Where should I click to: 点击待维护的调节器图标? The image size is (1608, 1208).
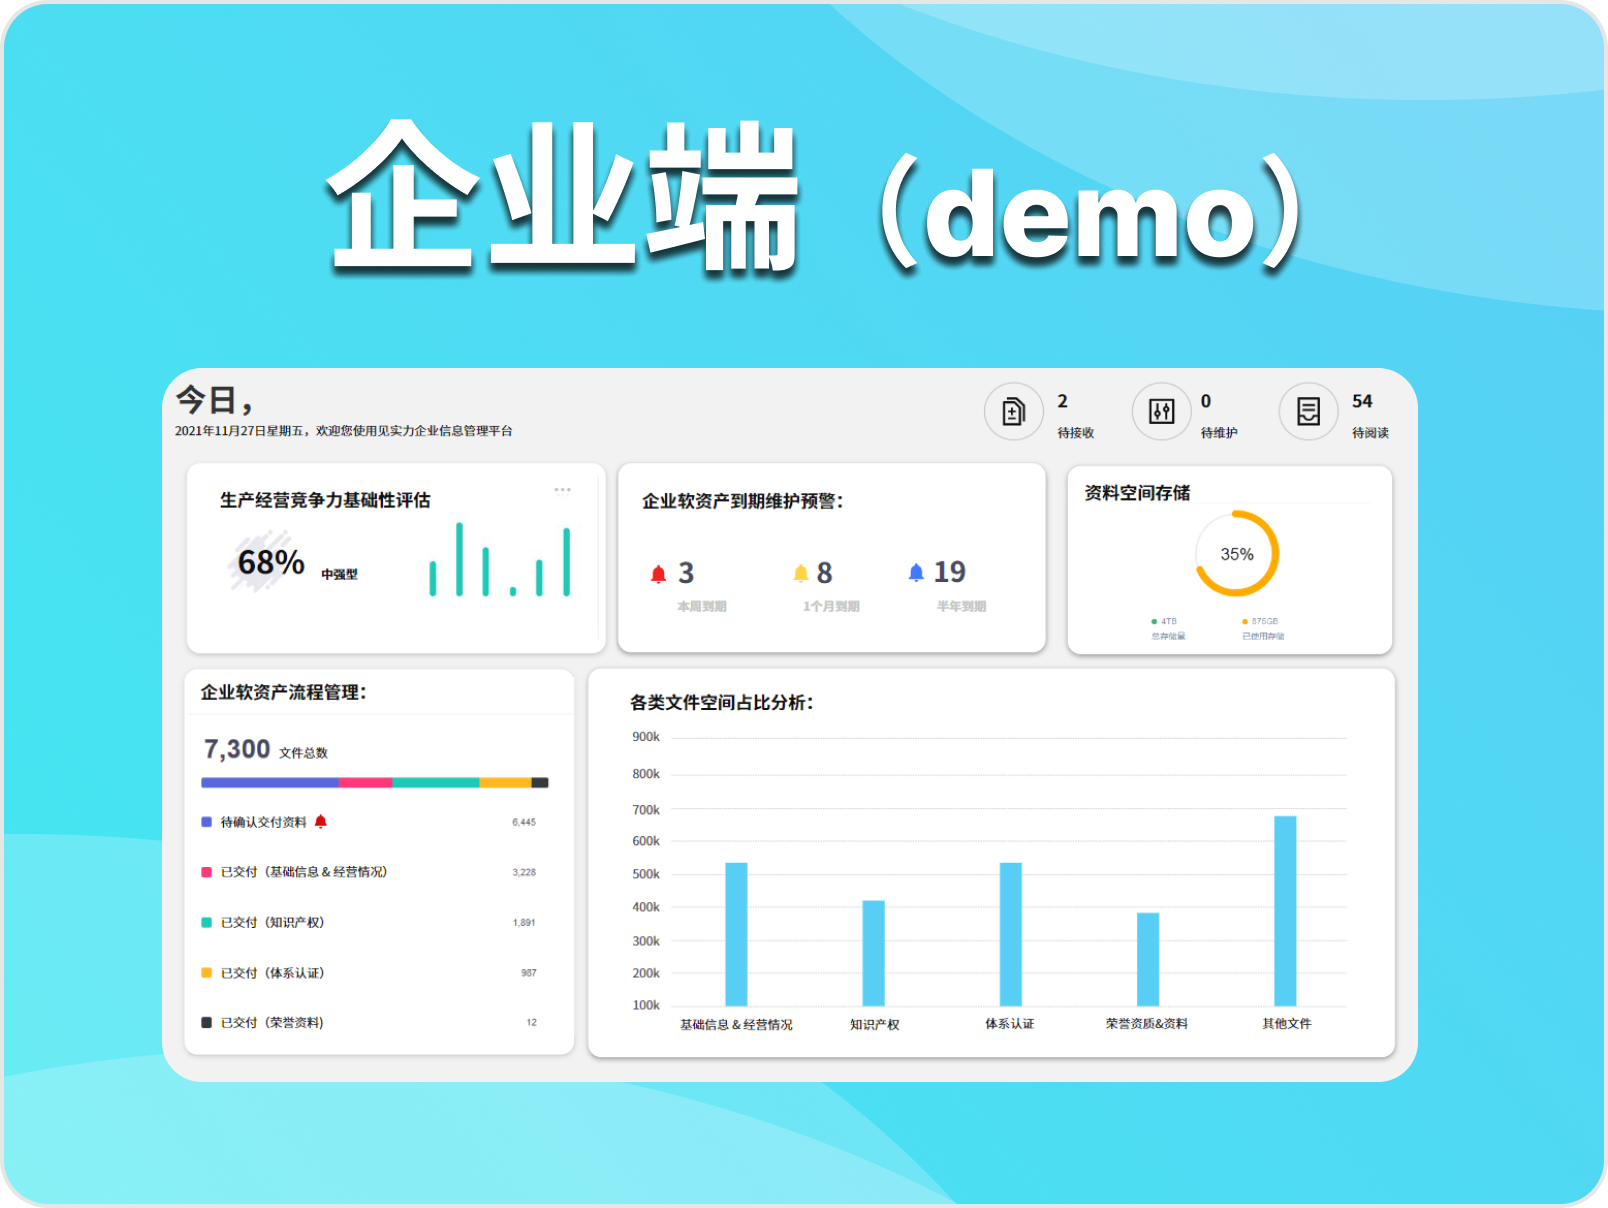(1160, 412)
